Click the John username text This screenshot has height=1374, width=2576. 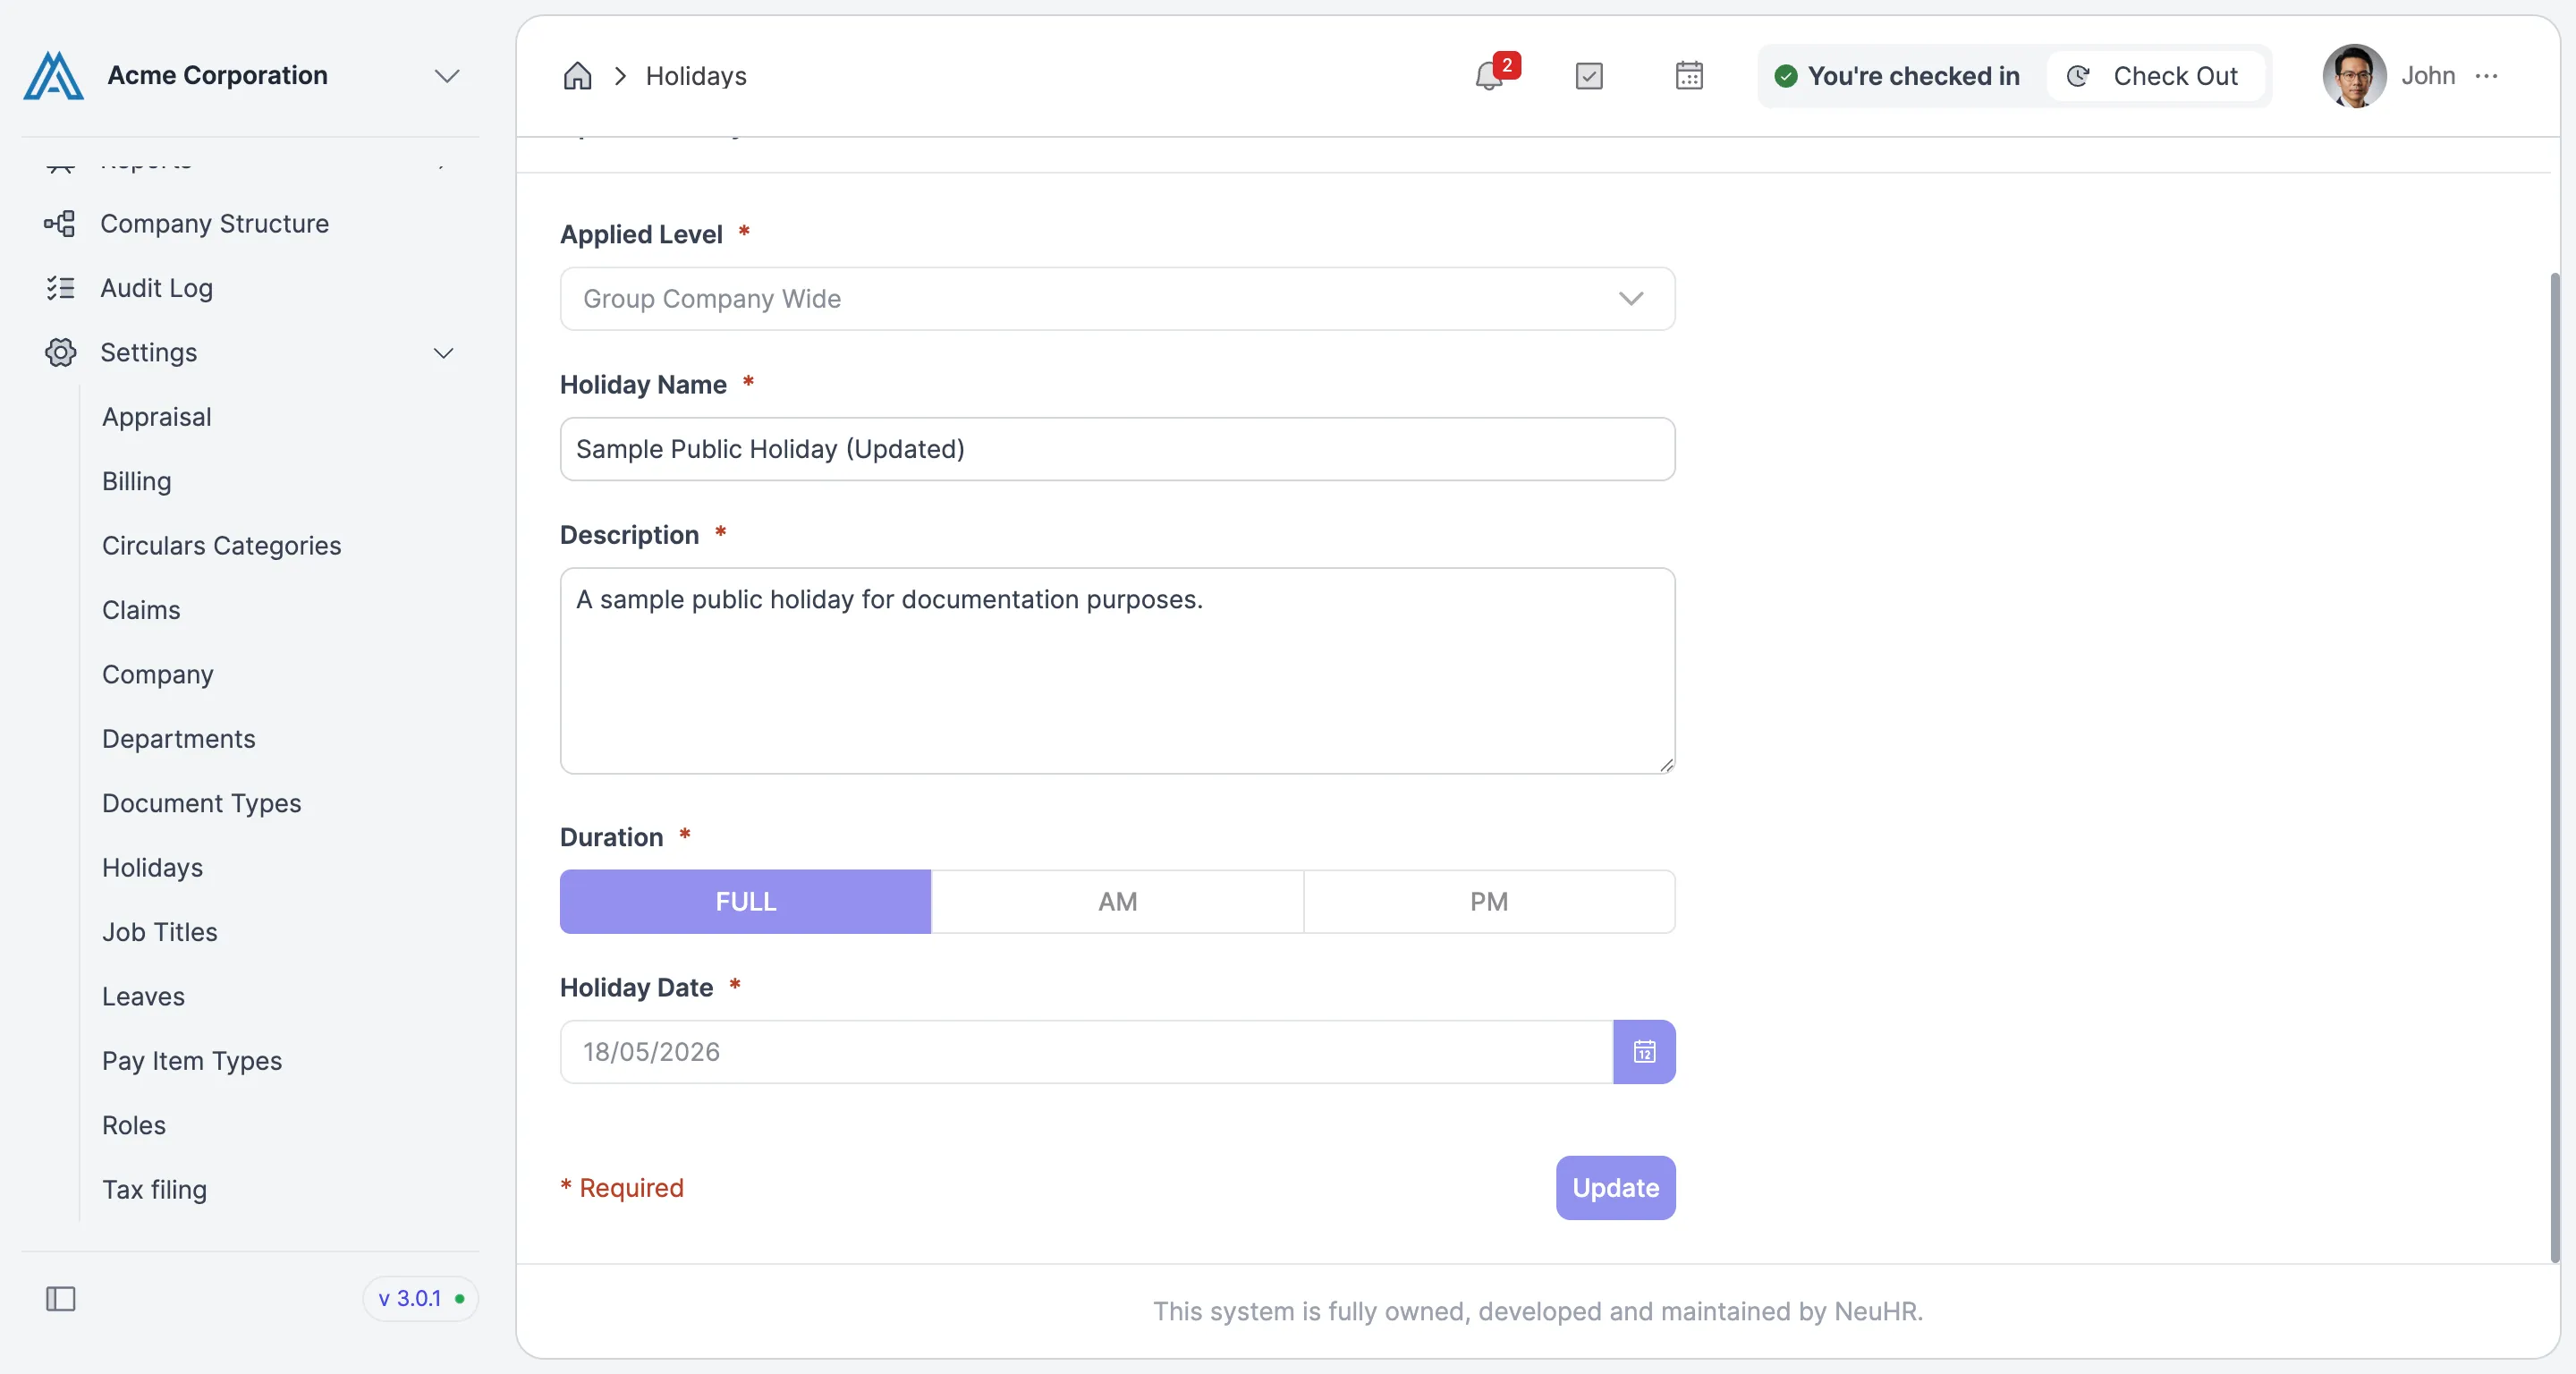tap(2428, 76)
